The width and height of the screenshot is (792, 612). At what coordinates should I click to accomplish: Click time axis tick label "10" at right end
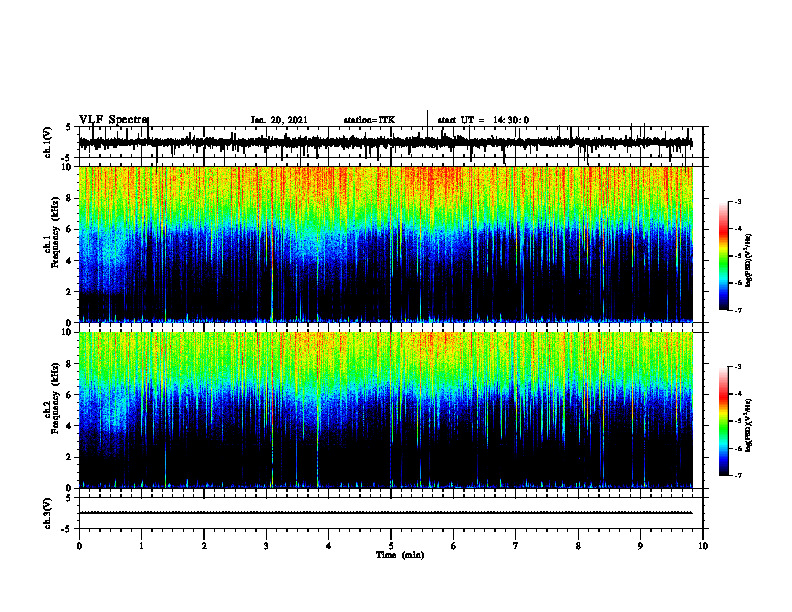point(703,546)
